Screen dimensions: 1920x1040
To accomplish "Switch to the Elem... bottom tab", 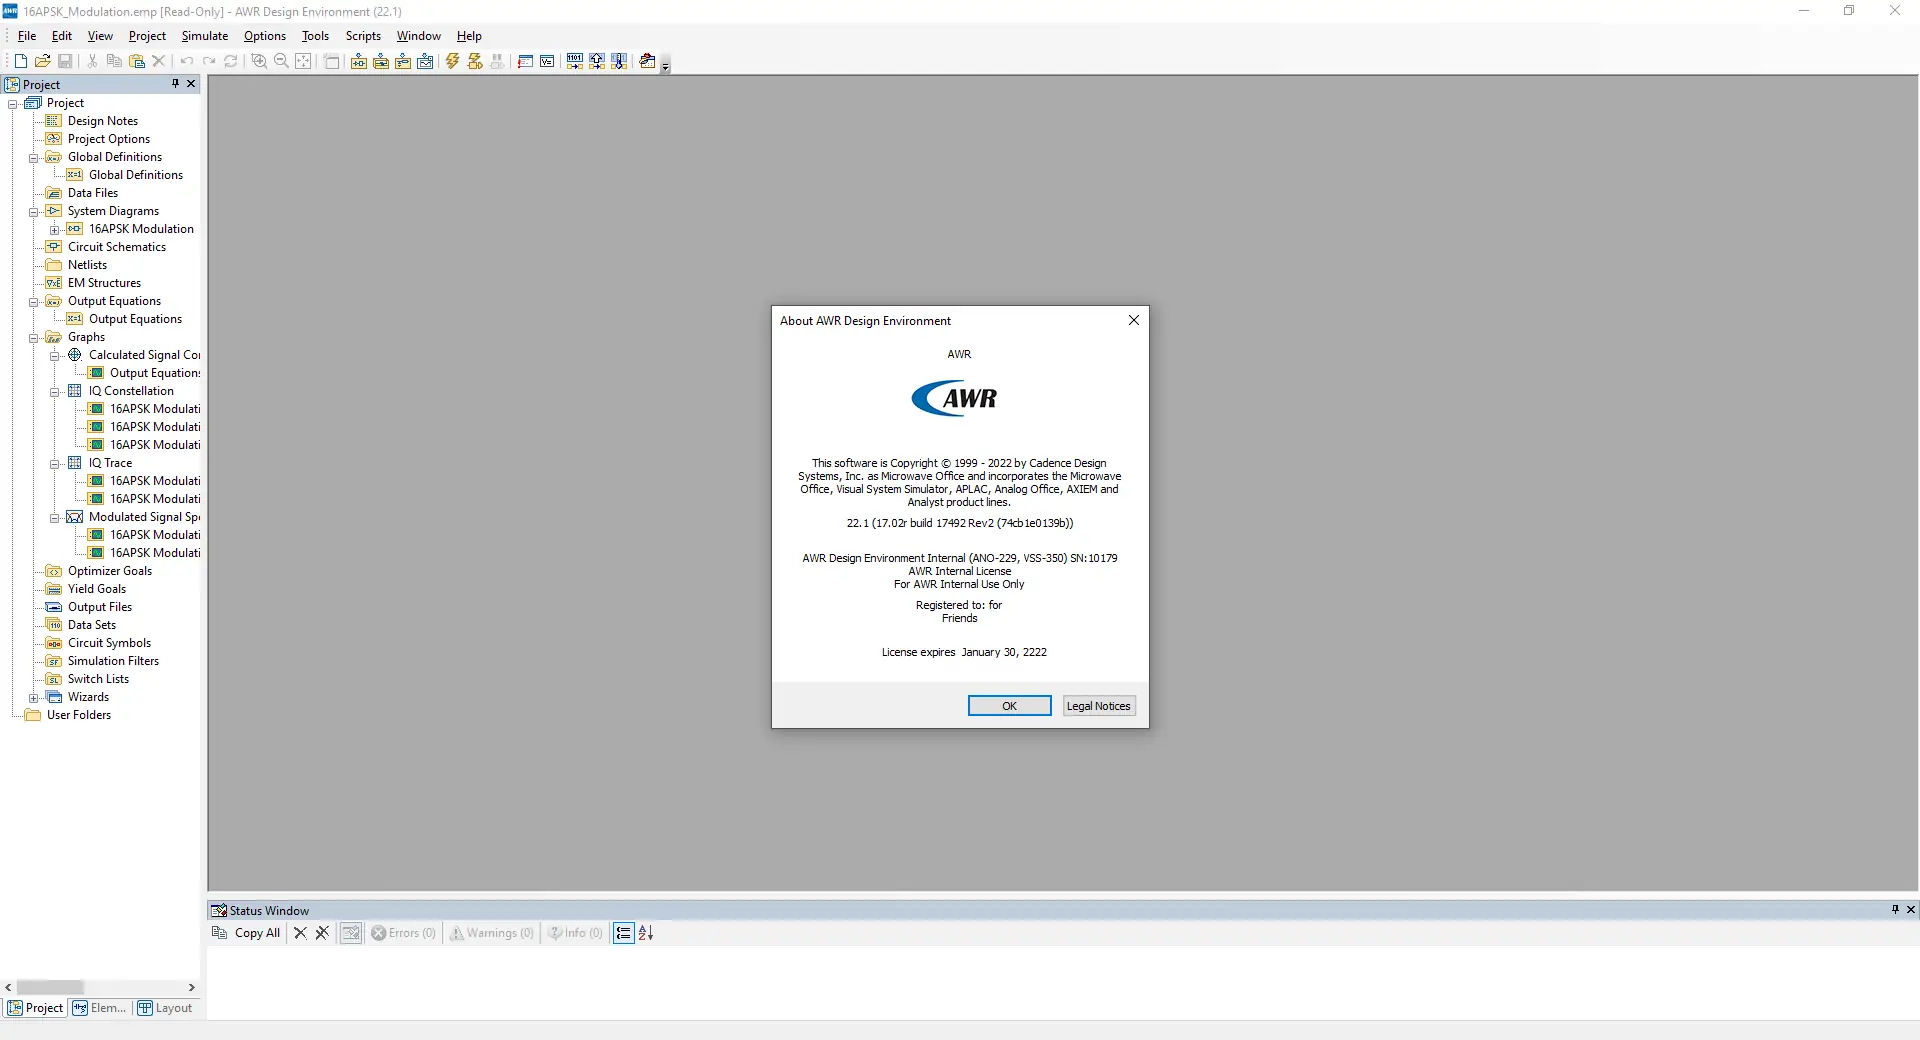I will pos(99,1008).
